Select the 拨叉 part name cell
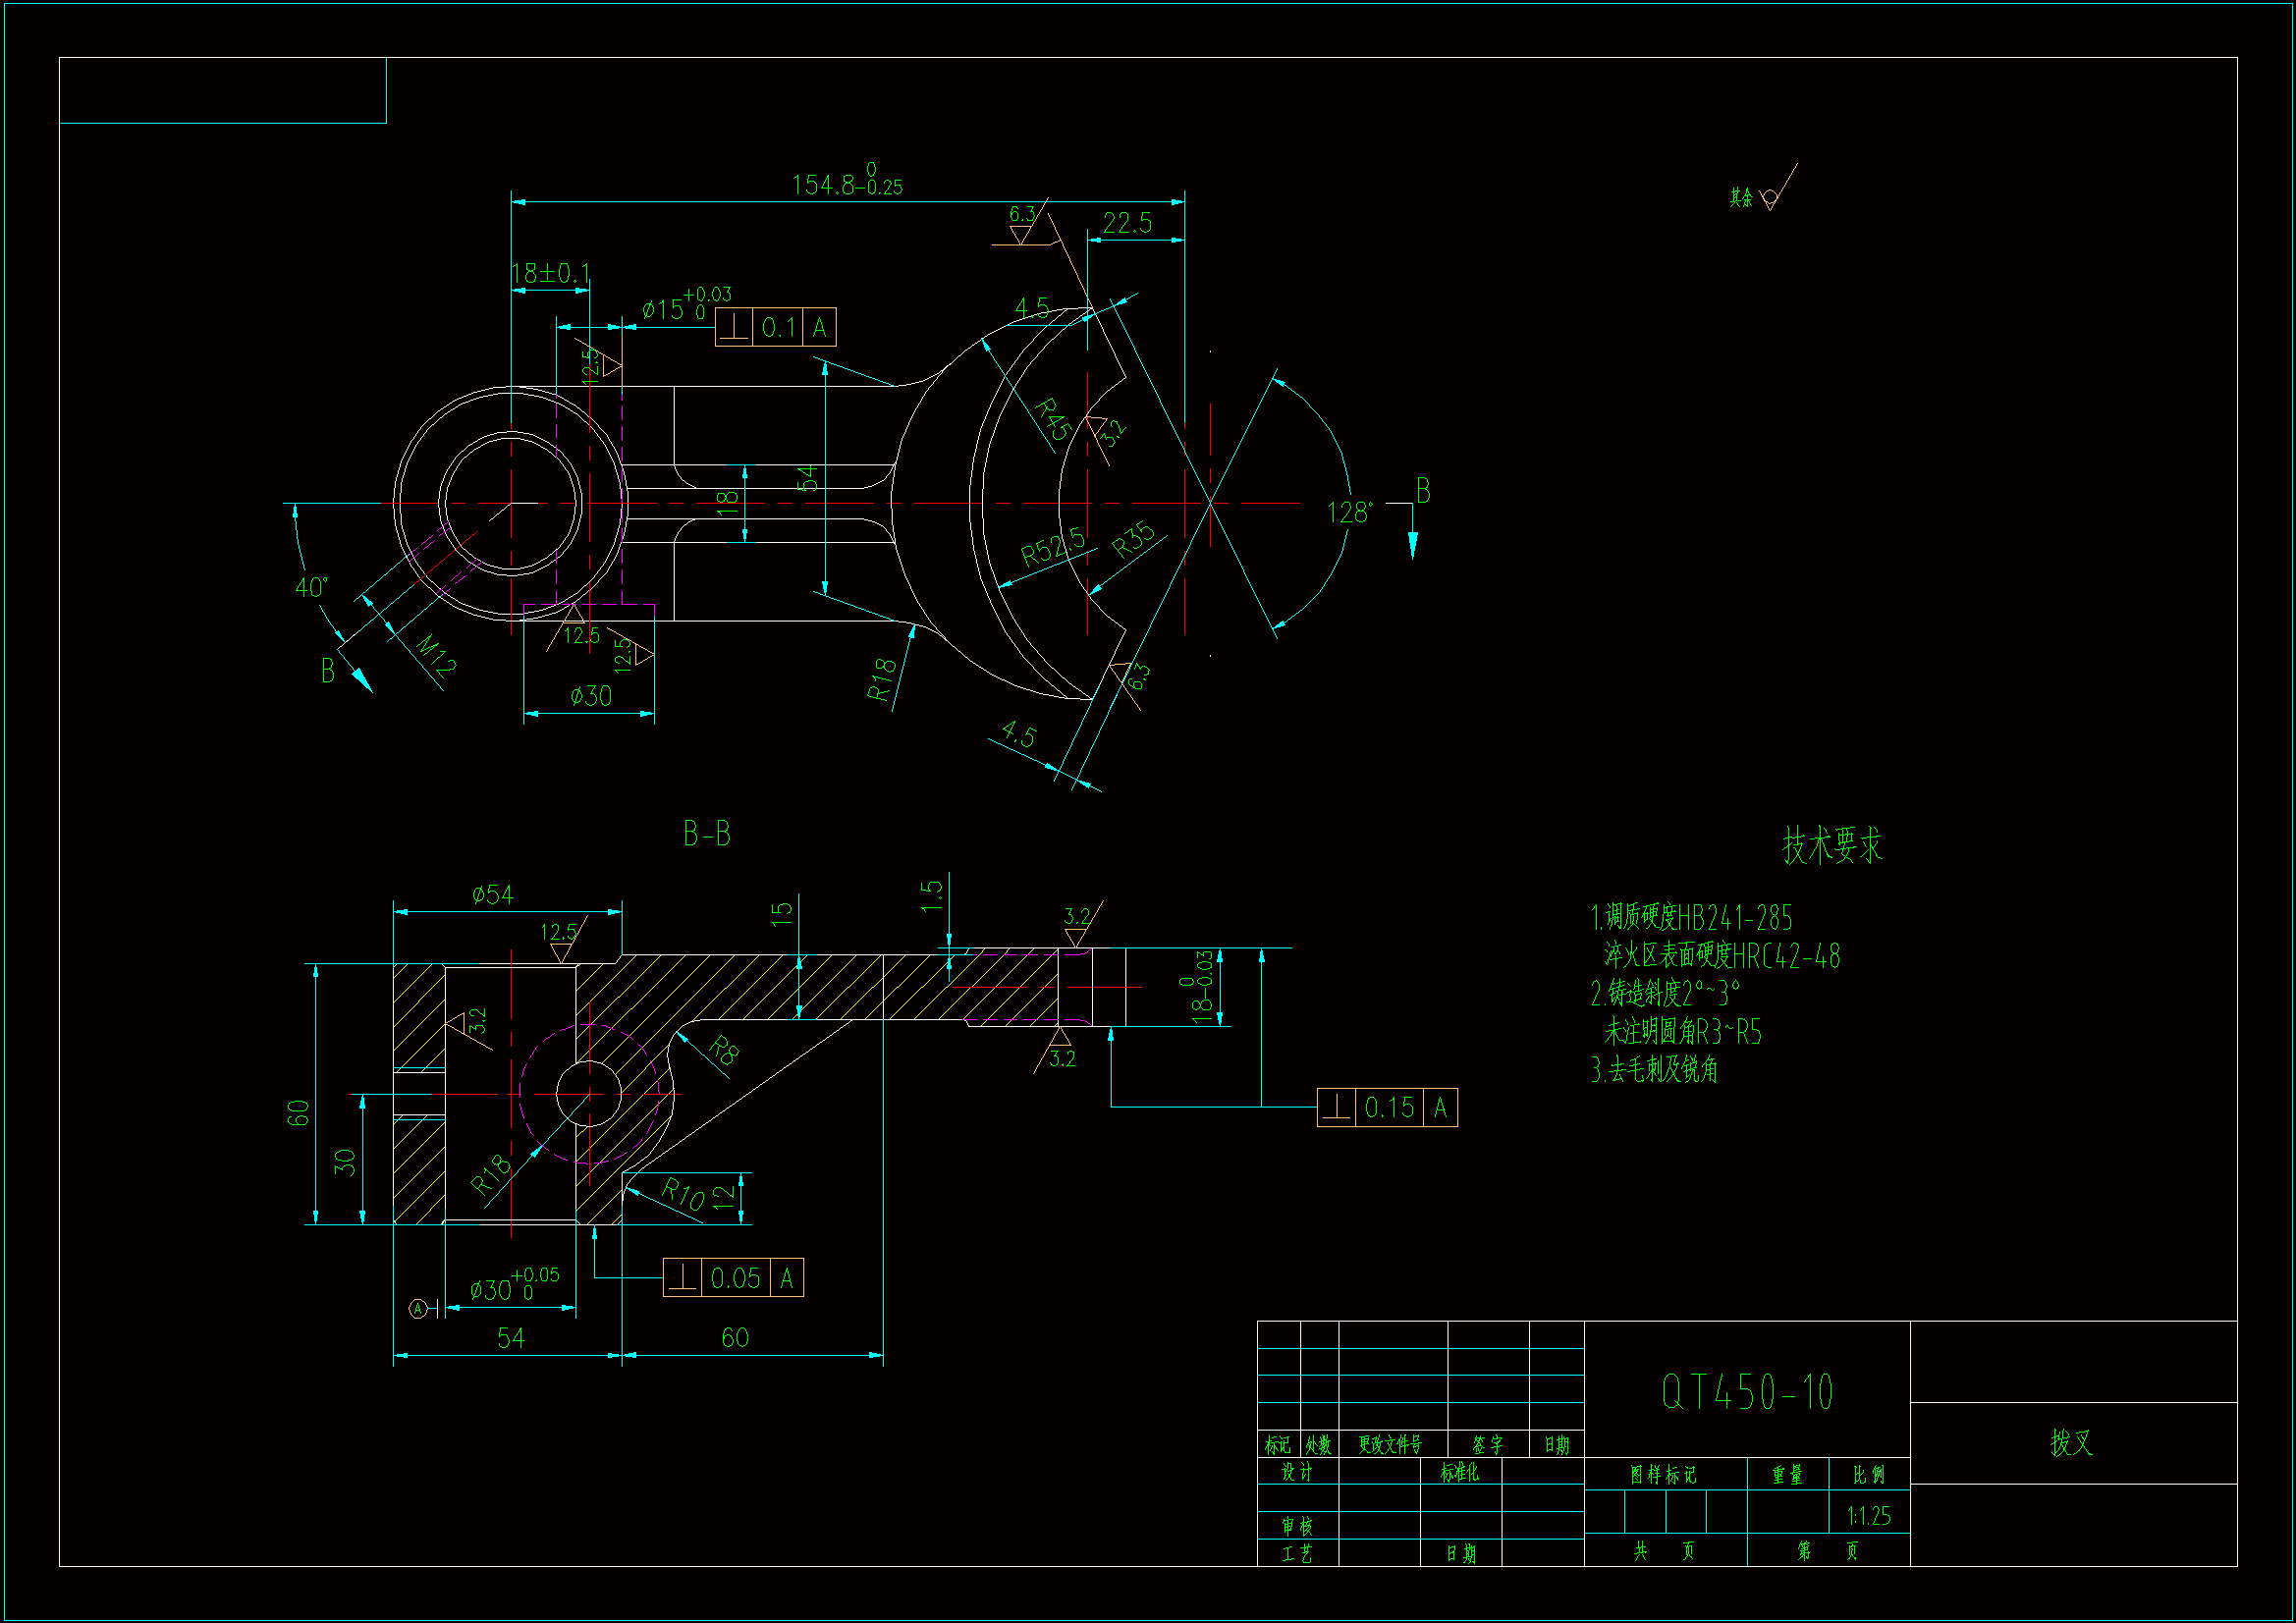The width and height of the screenshot is (2296, 1623). coord(2071,1442)
